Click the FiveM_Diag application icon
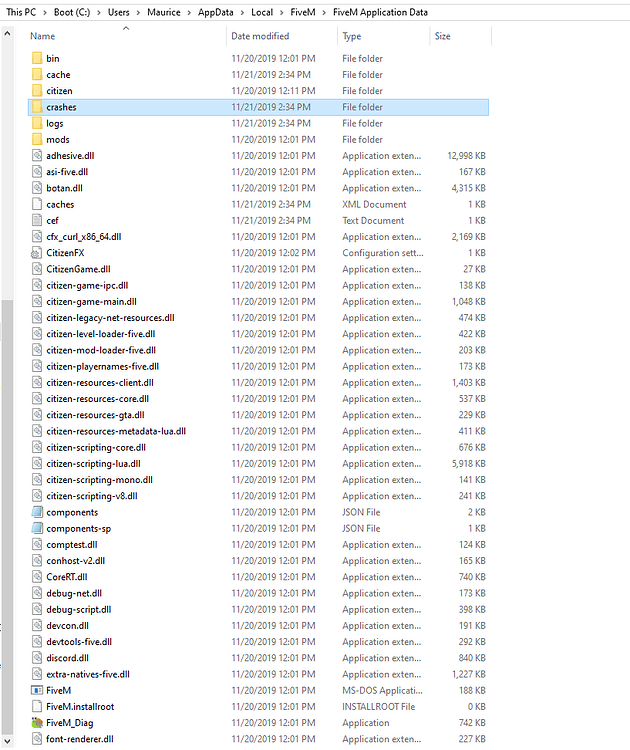Screen dimensions: 630x750 (x=37, y=723)
